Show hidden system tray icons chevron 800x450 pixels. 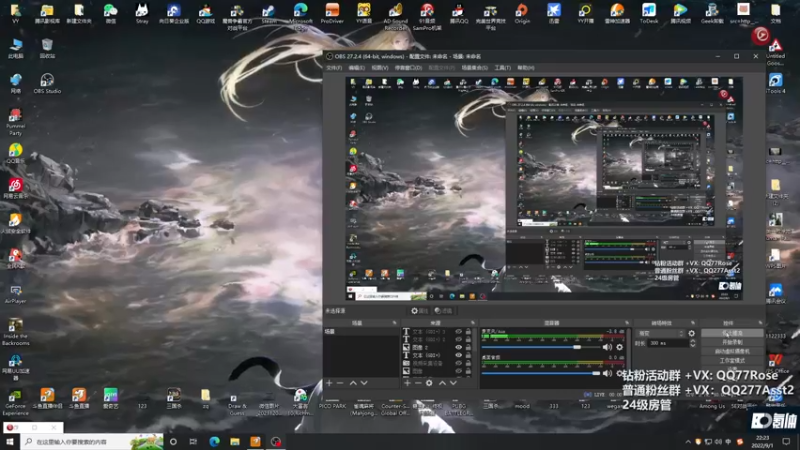pyautogui.click(x=688, y=441)
